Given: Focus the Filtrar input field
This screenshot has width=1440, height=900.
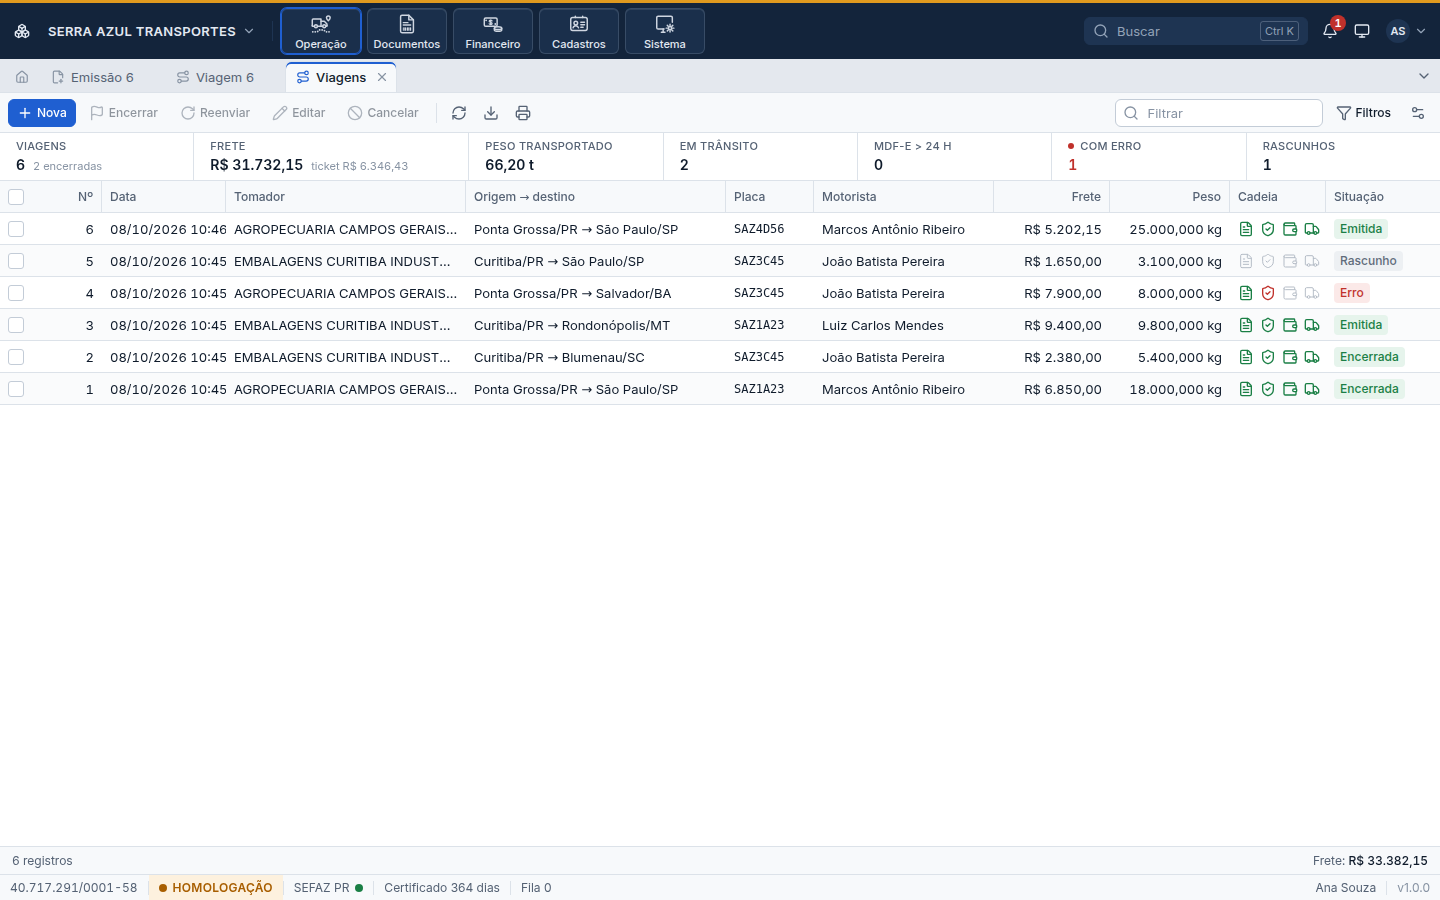Looking at the screenshot, I should 1219,113.
